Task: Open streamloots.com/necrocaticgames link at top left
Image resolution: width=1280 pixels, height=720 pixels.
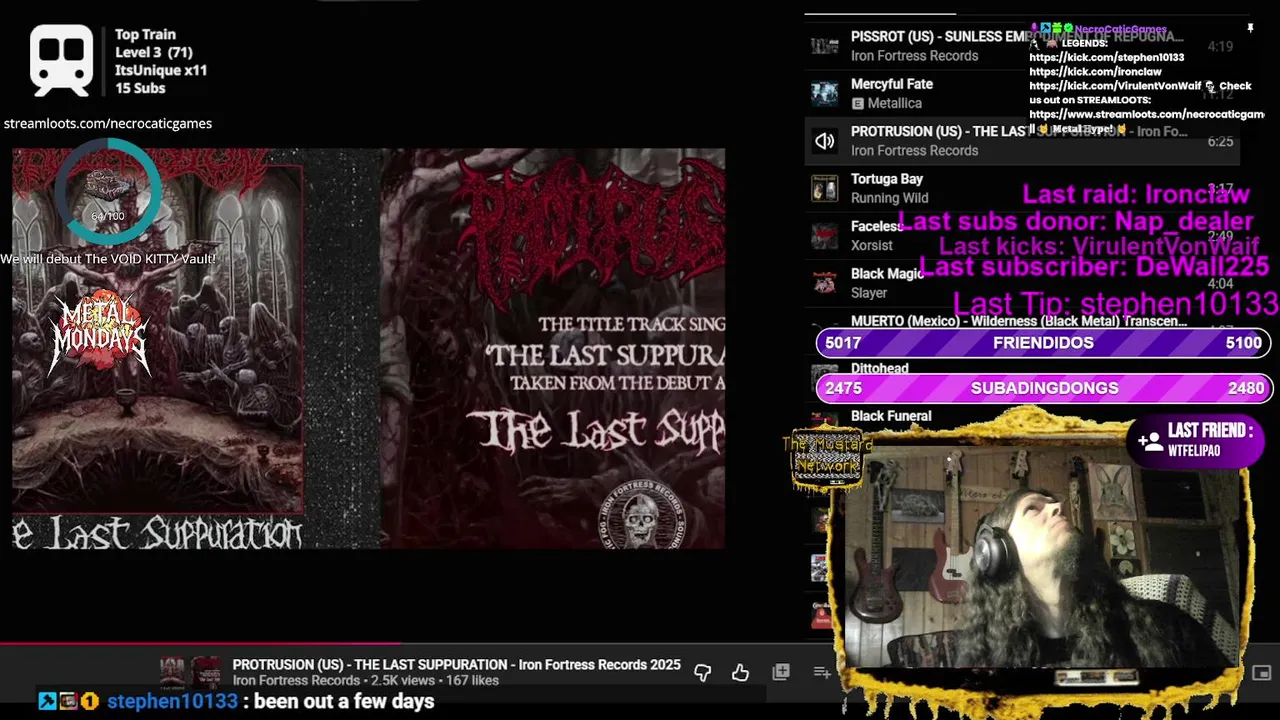Action: (x=108, y=124)
